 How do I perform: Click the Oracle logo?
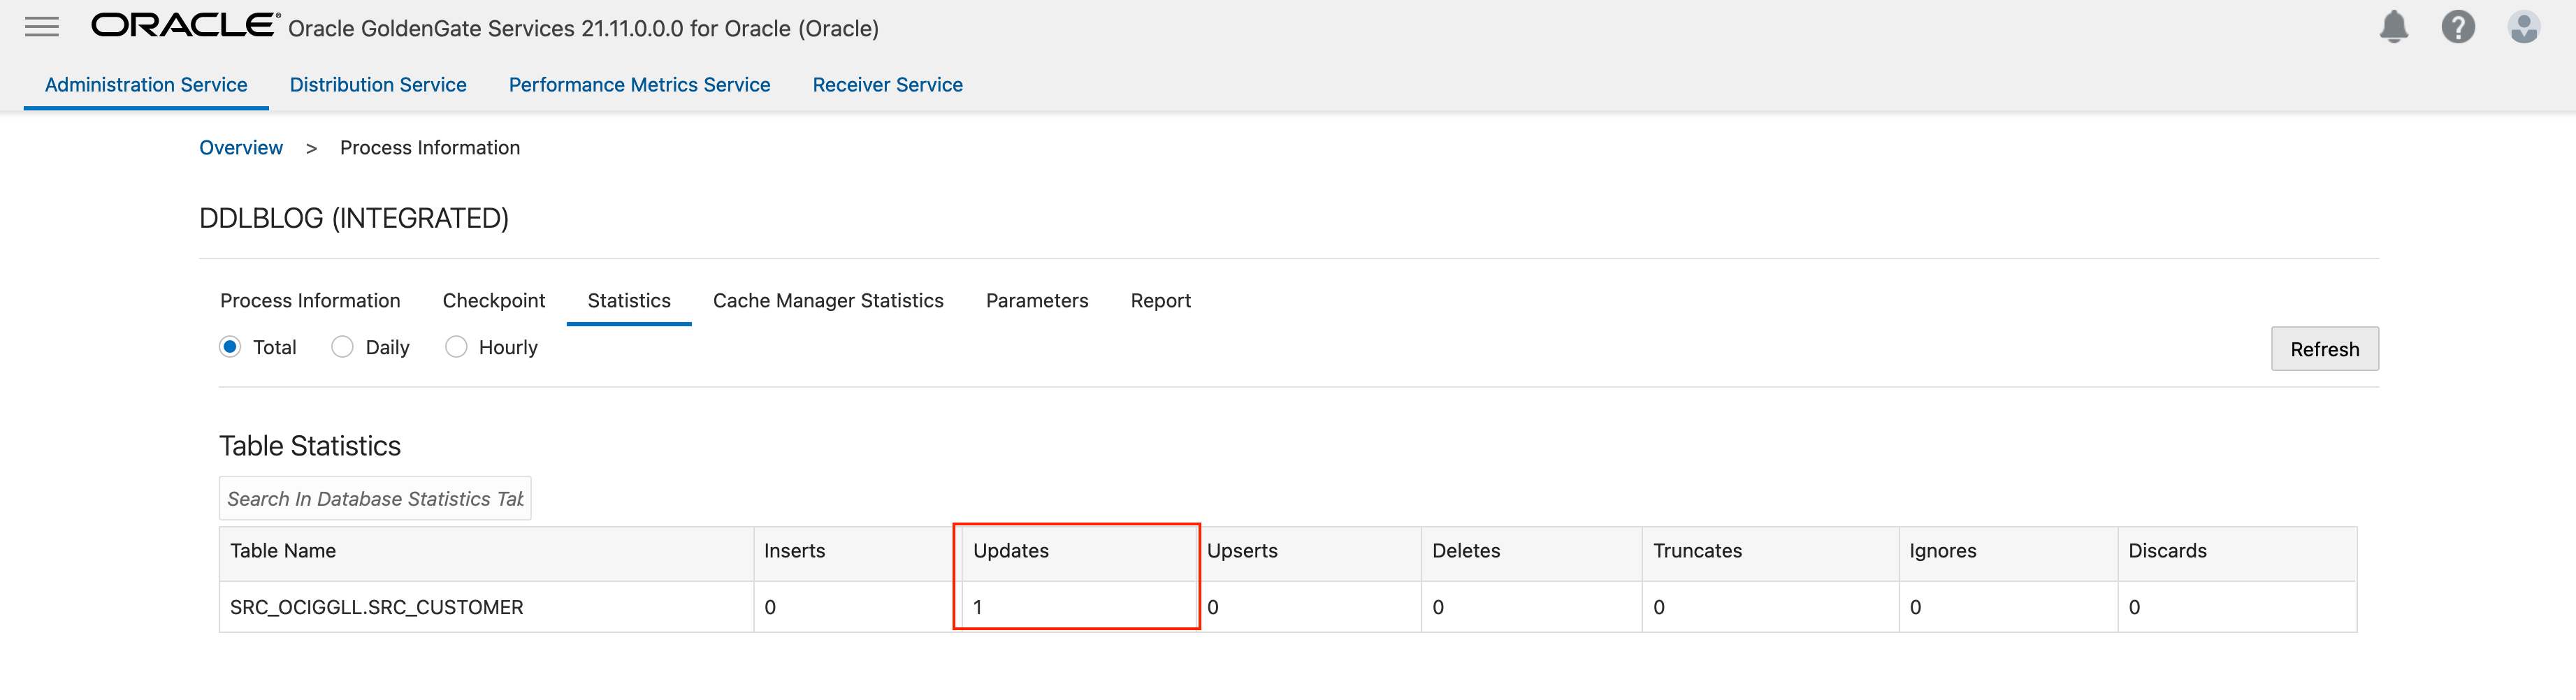[184, 26]
